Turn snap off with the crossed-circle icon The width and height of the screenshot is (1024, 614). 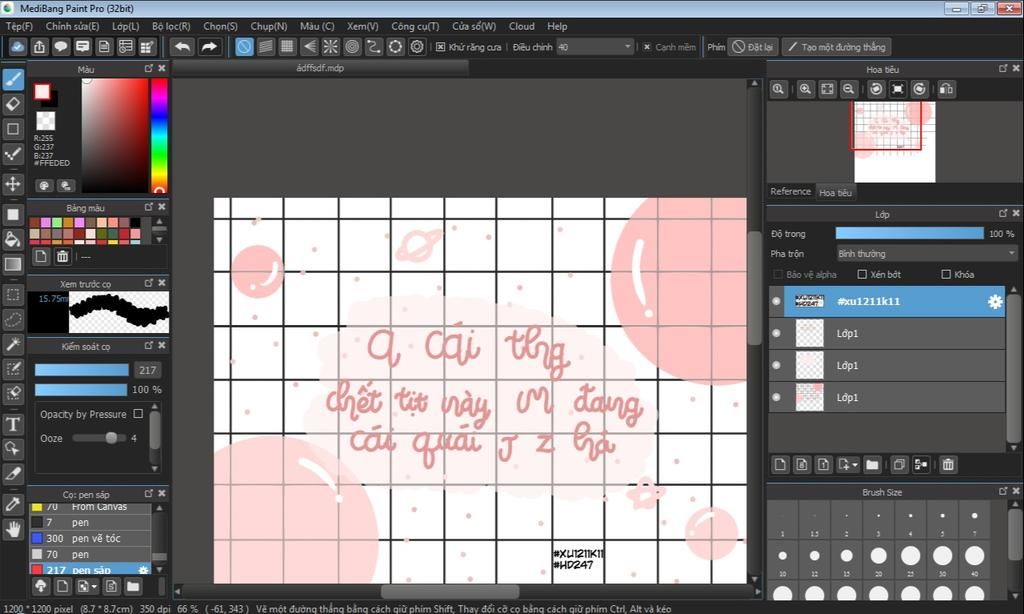(244, 47)
